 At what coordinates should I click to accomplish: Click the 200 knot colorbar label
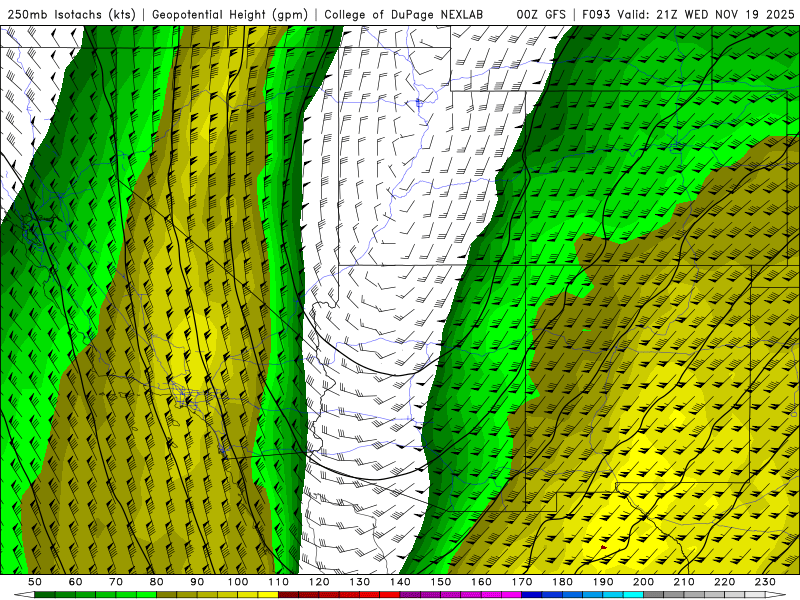644,582
